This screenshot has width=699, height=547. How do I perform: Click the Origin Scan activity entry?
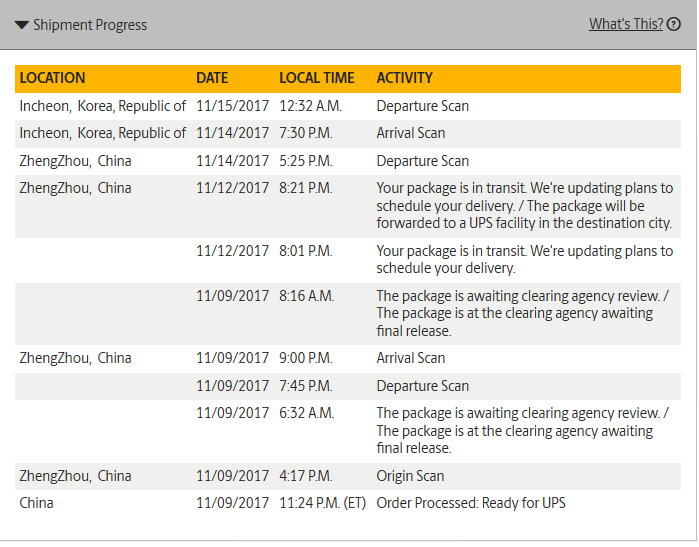(410, 476)
